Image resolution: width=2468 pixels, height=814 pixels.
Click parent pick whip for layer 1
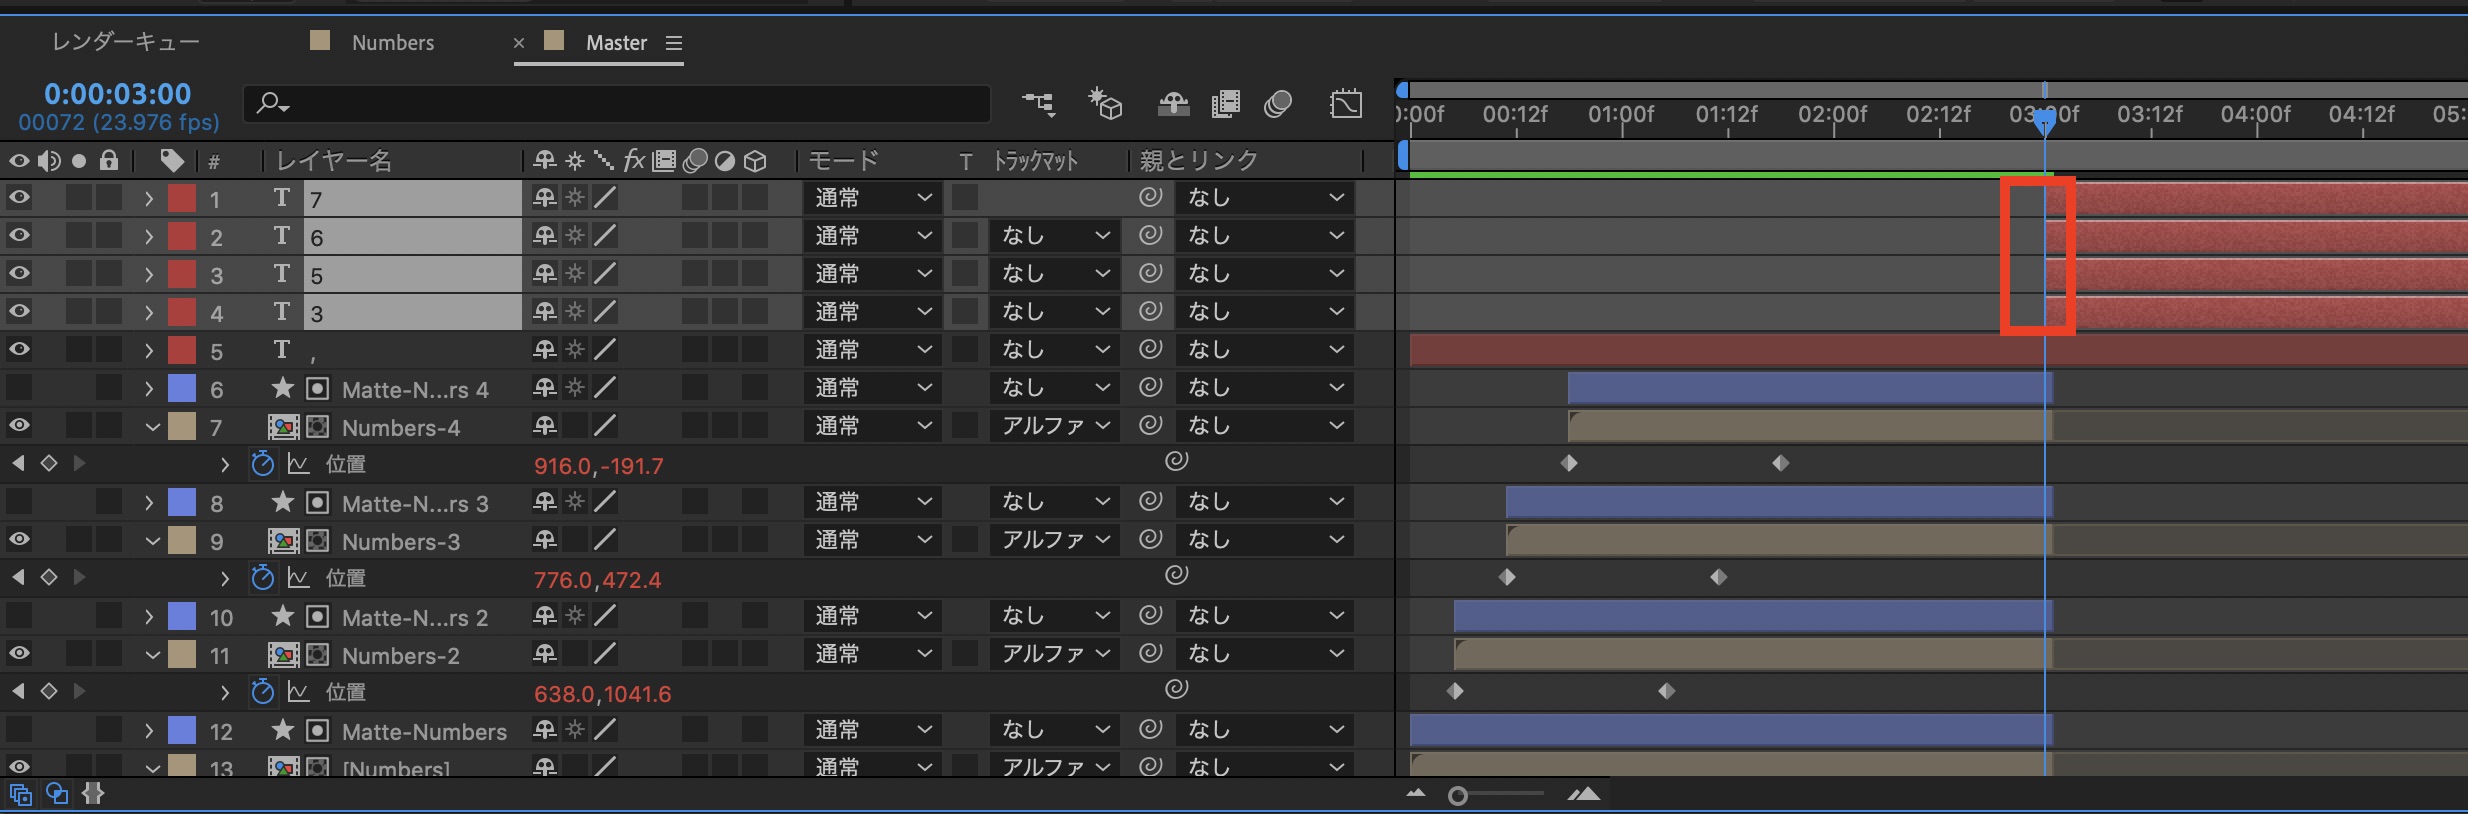tap(1151, 197)
